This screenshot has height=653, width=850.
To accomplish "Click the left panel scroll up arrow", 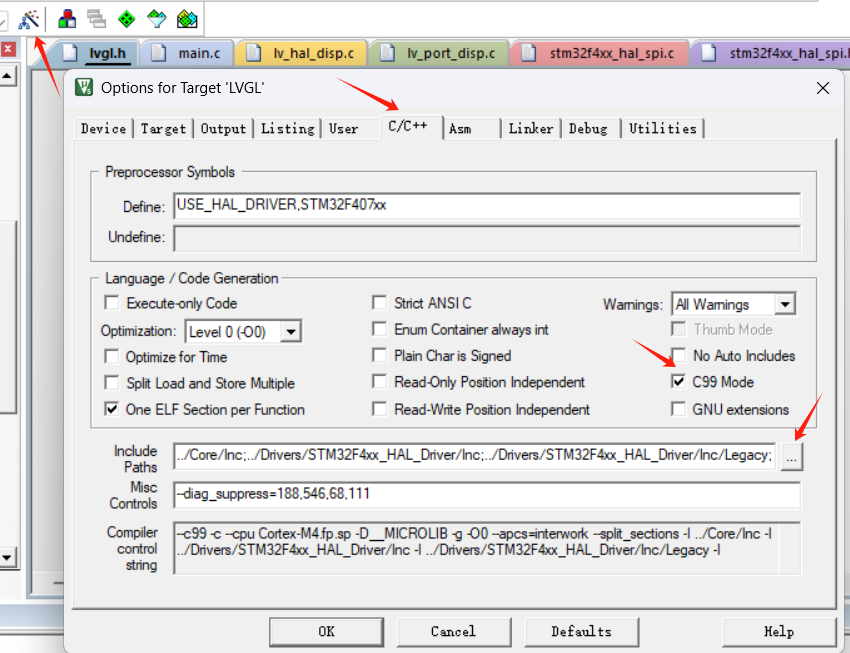I will tap(8, 75).
